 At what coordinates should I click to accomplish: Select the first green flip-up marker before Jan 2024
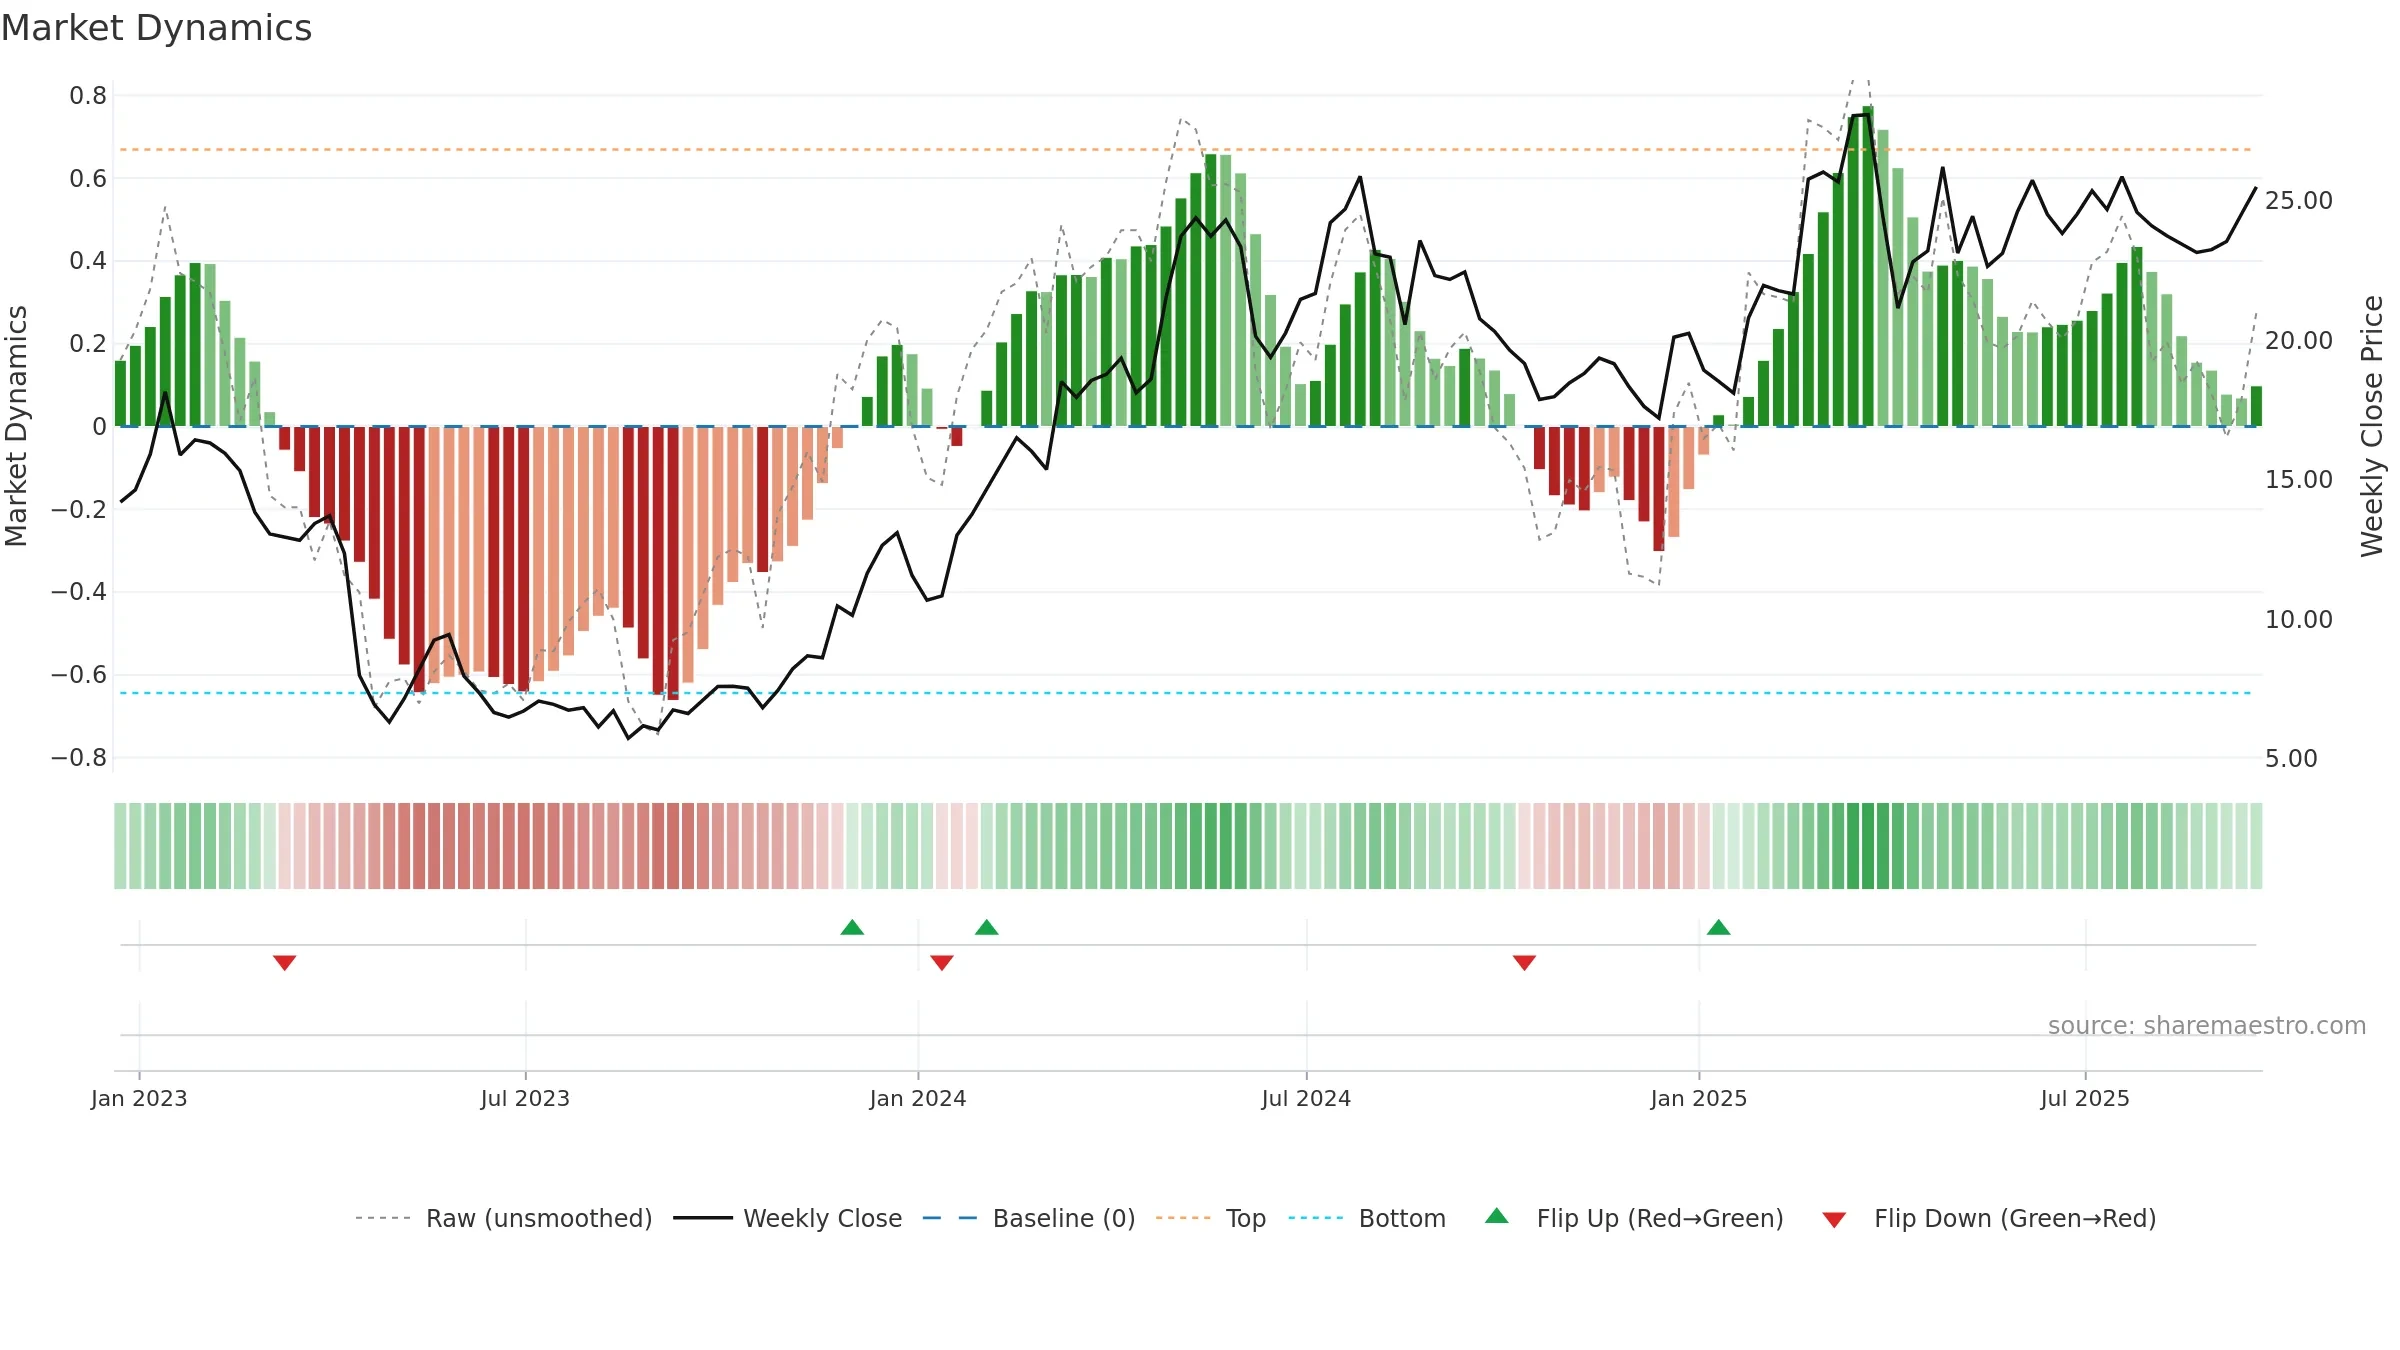852,927
